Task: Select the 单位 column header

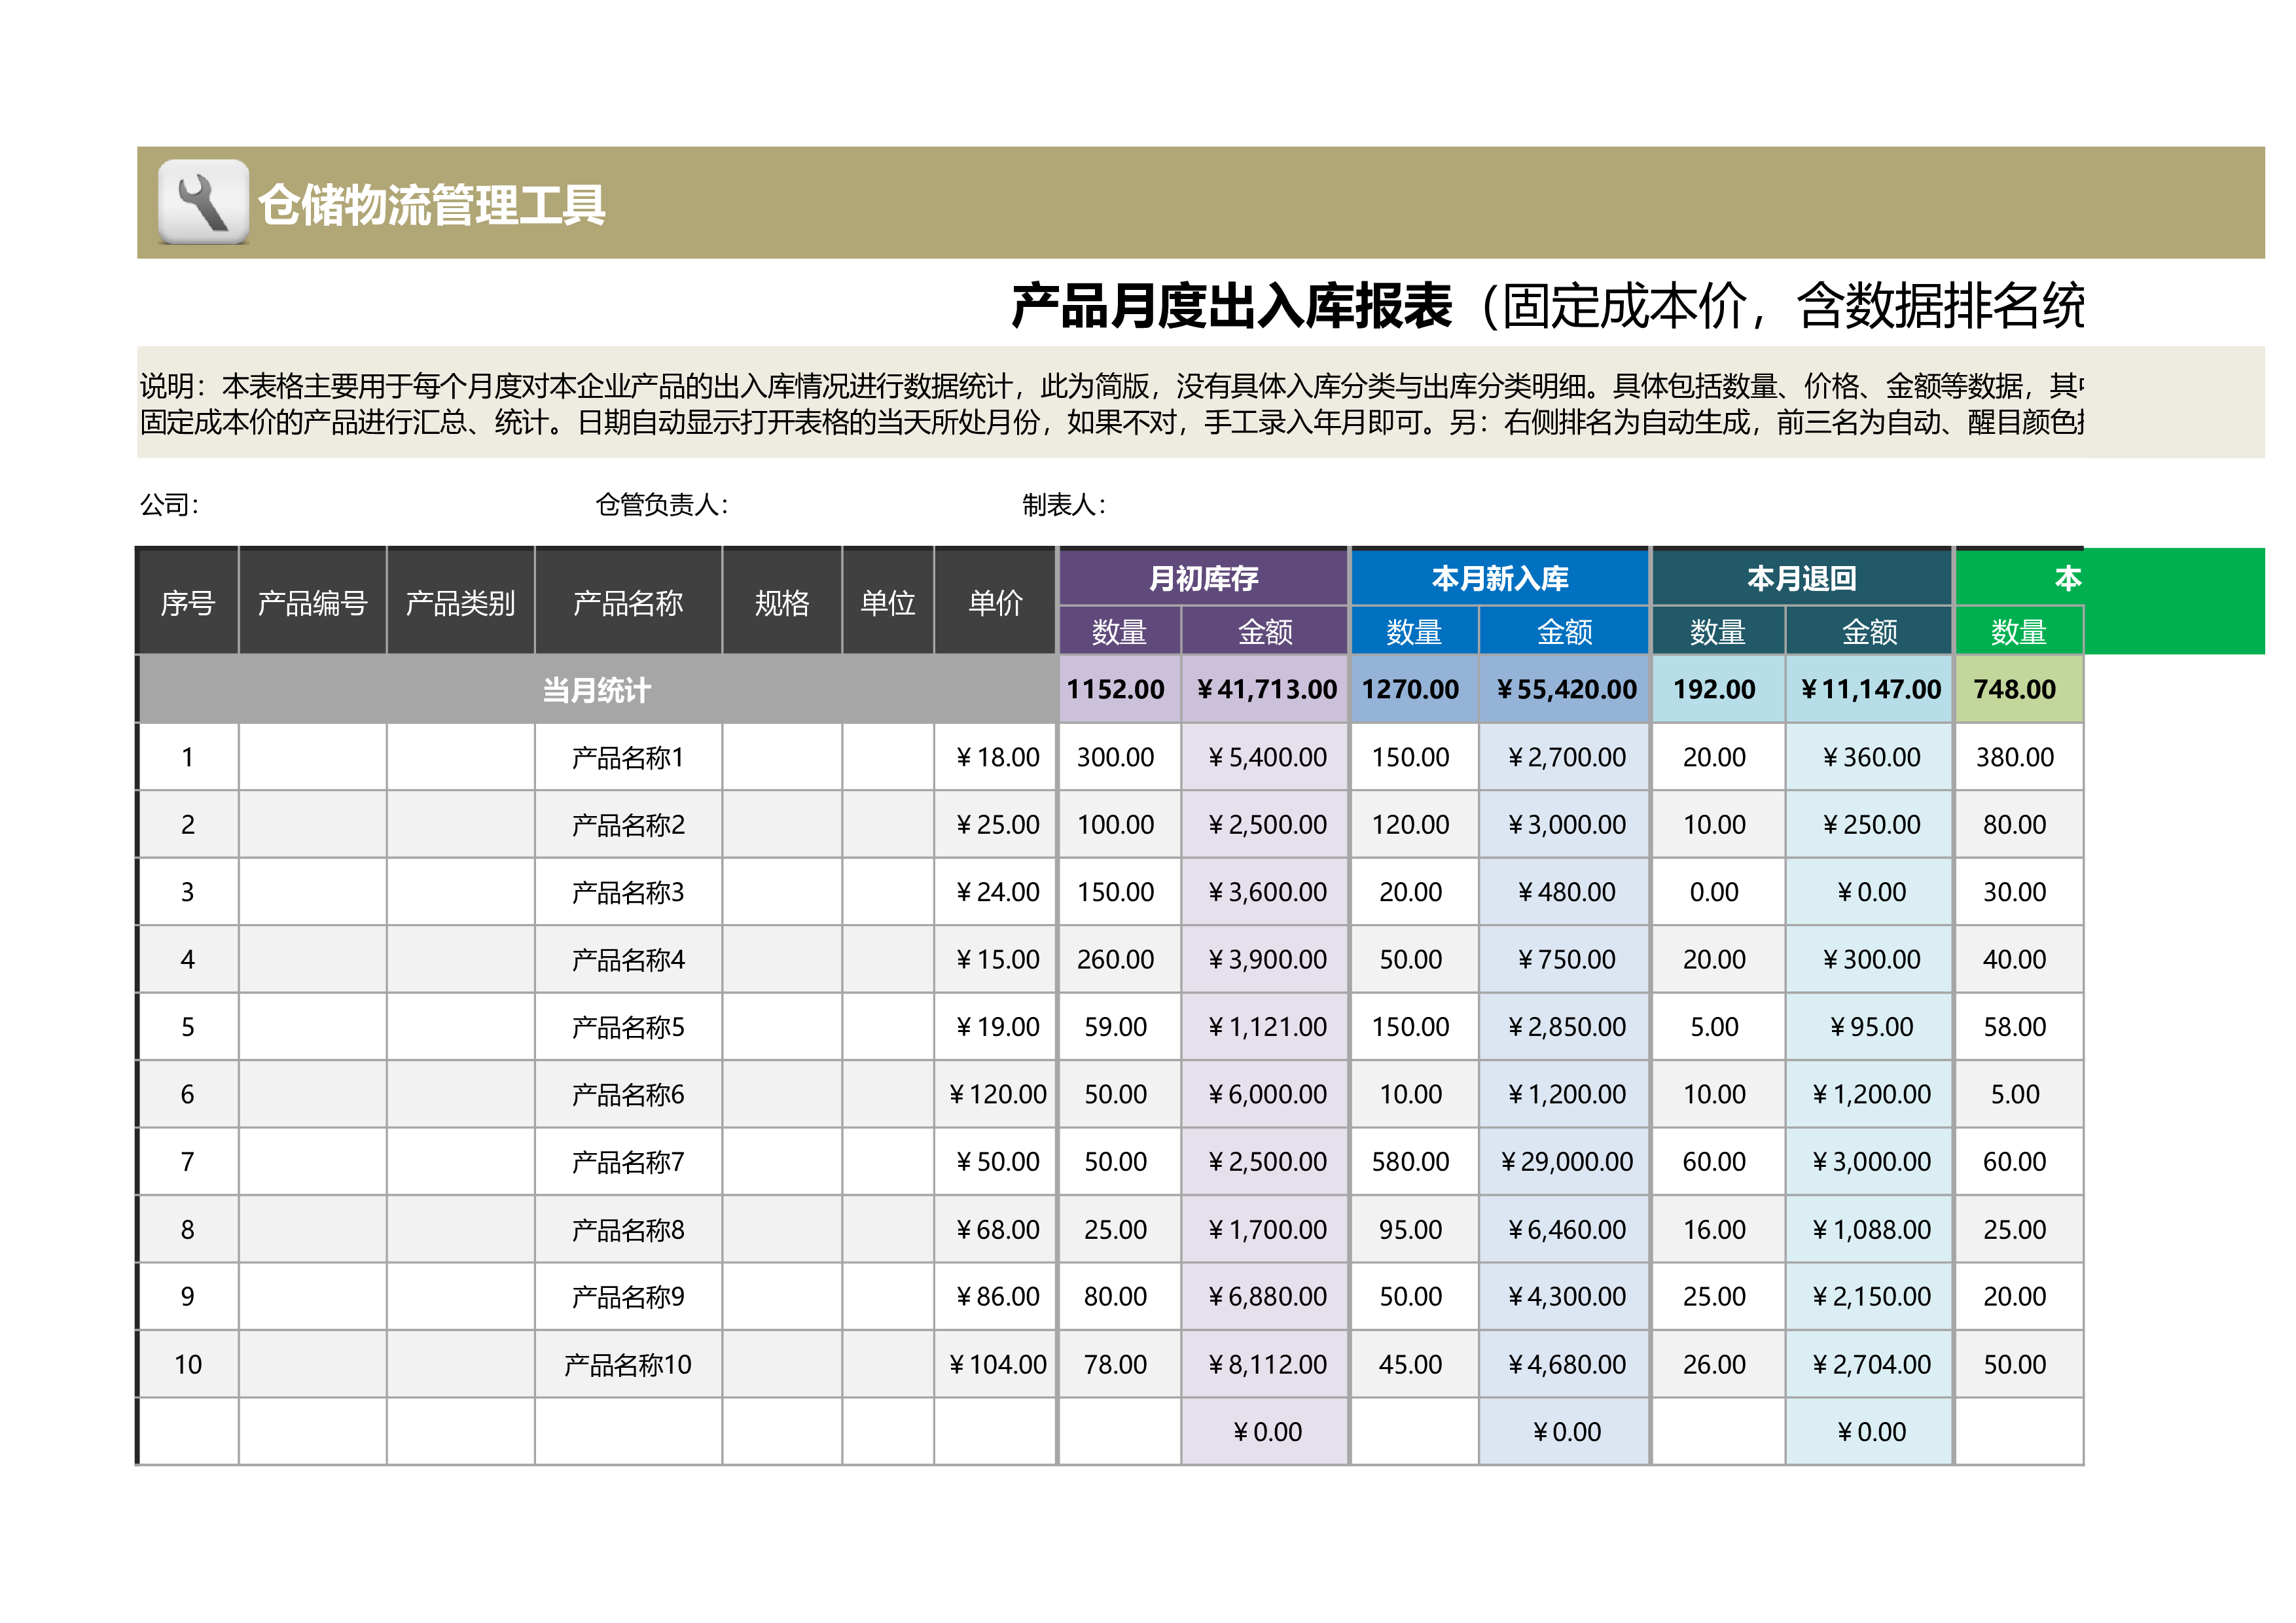Action: point(888,602)
